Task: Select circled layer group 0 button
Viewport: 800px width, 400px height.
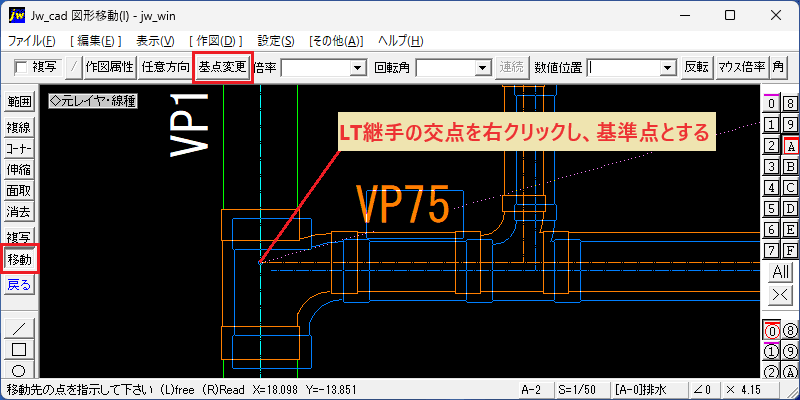Action: [x=772, y=331]
